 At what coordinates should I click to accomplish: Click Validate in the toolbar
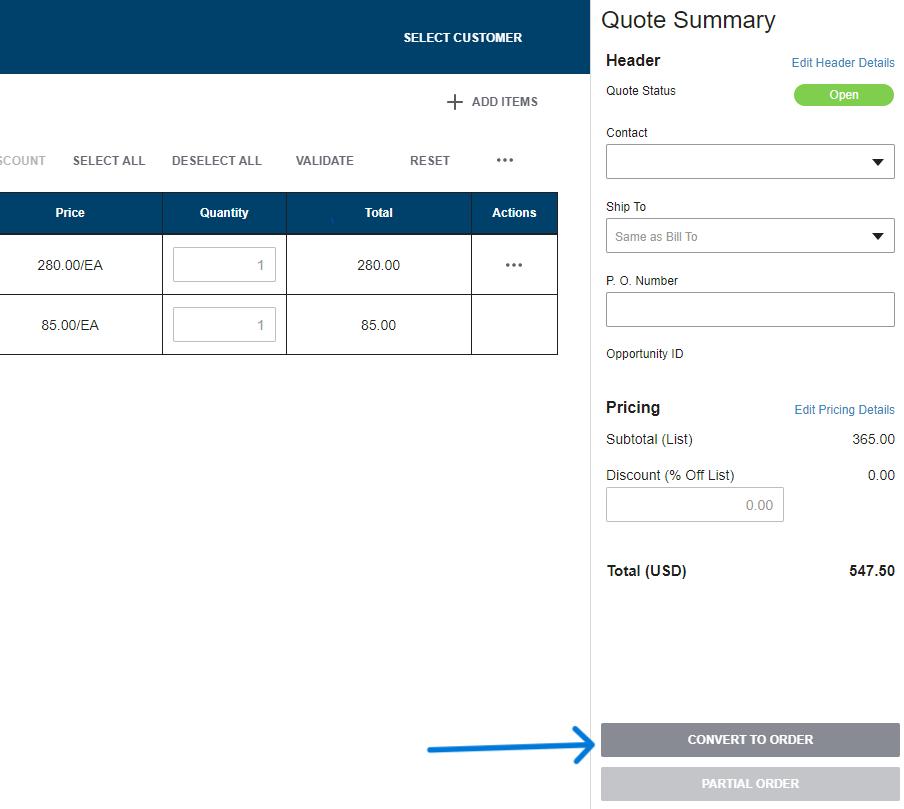(325, 161)
